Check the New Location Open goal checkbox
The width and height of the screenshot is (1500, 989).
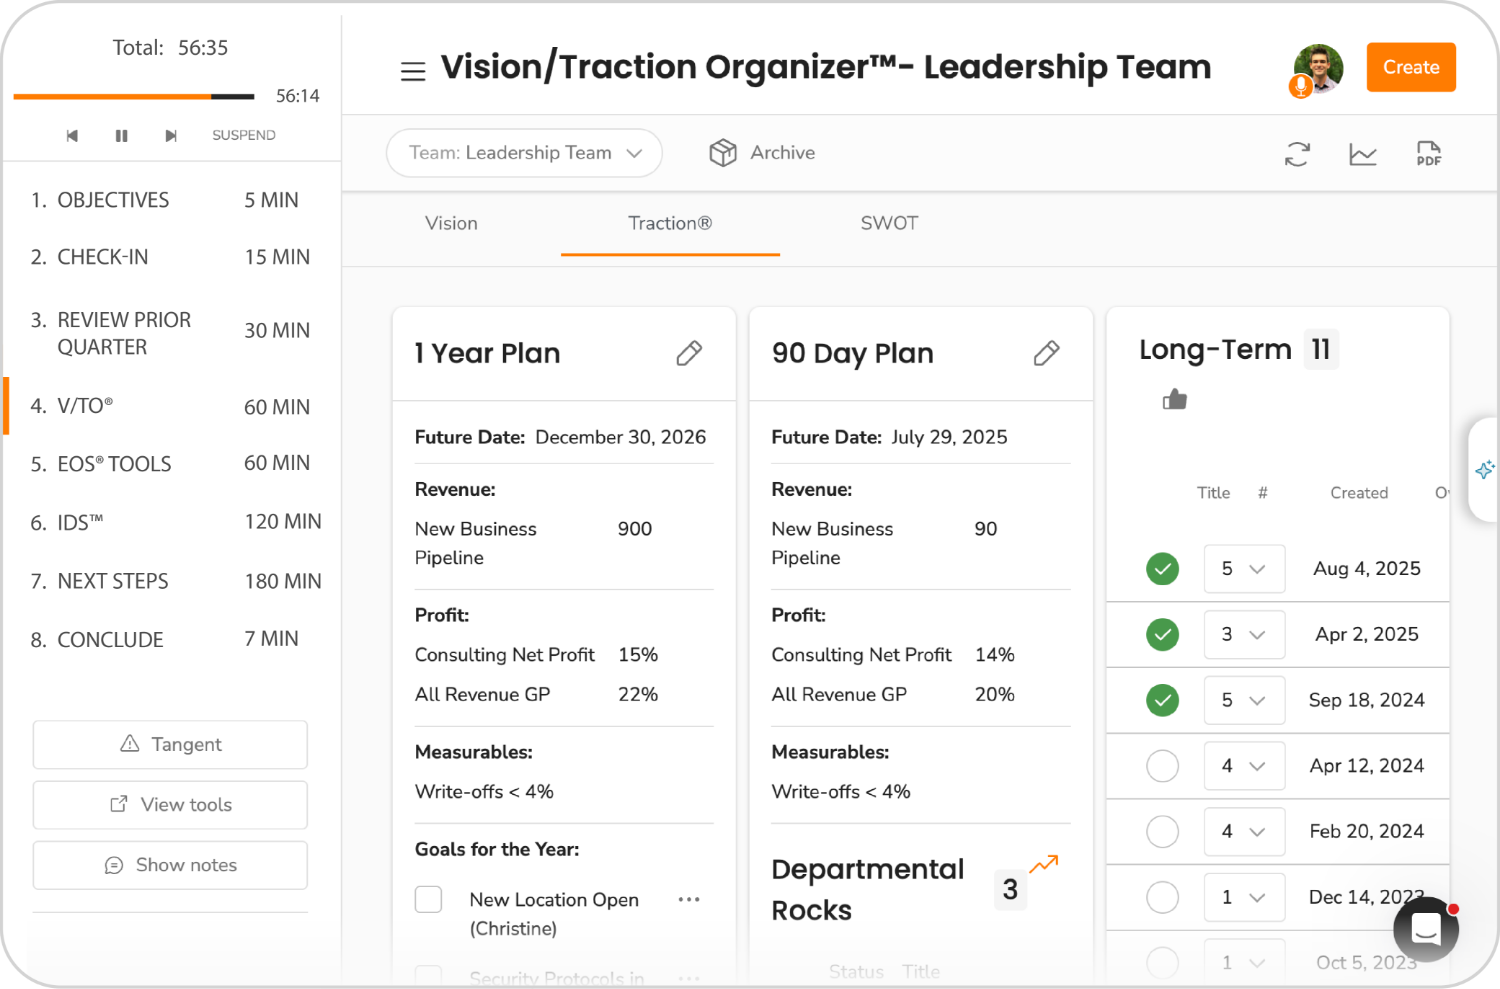coord(428,899)
